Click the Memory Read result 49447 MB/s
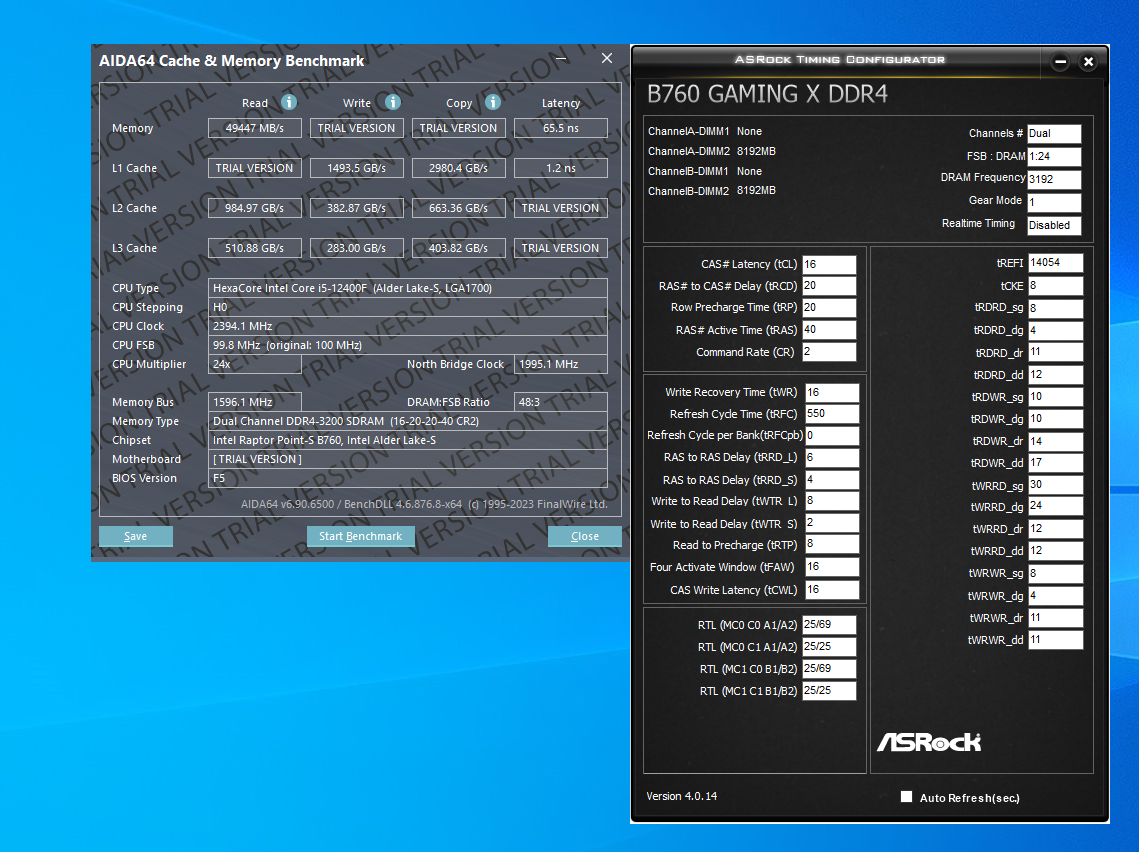The height and width of the screenshot is (852, 1139). coord(254,128)
